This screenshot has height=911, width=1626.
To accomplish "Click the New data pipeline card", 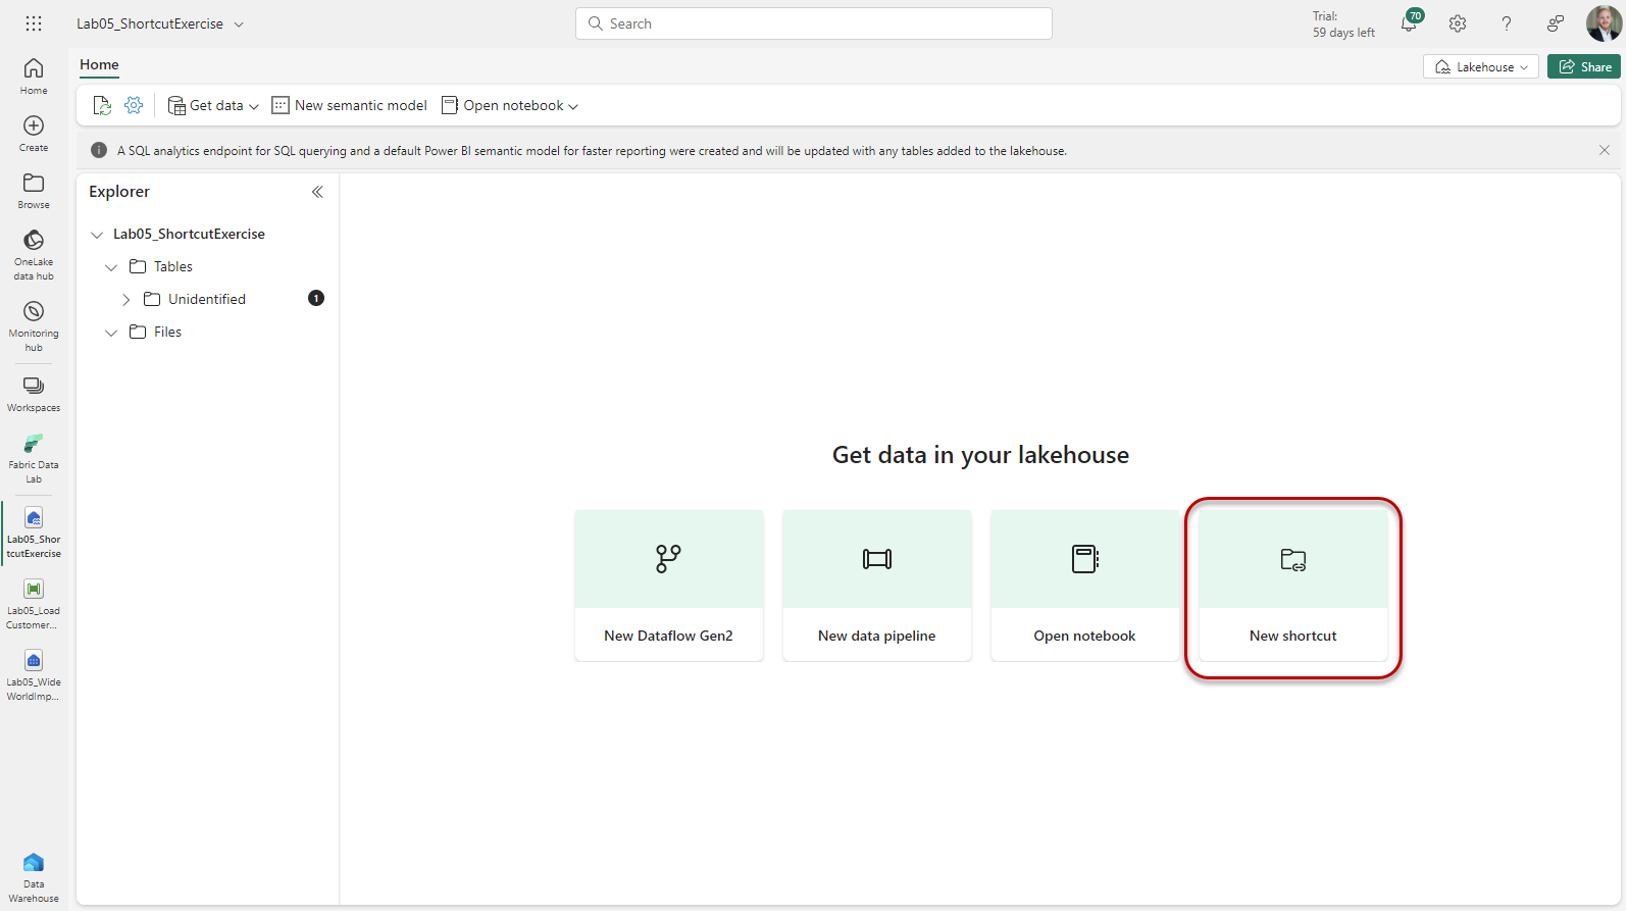I will [877, 585].
